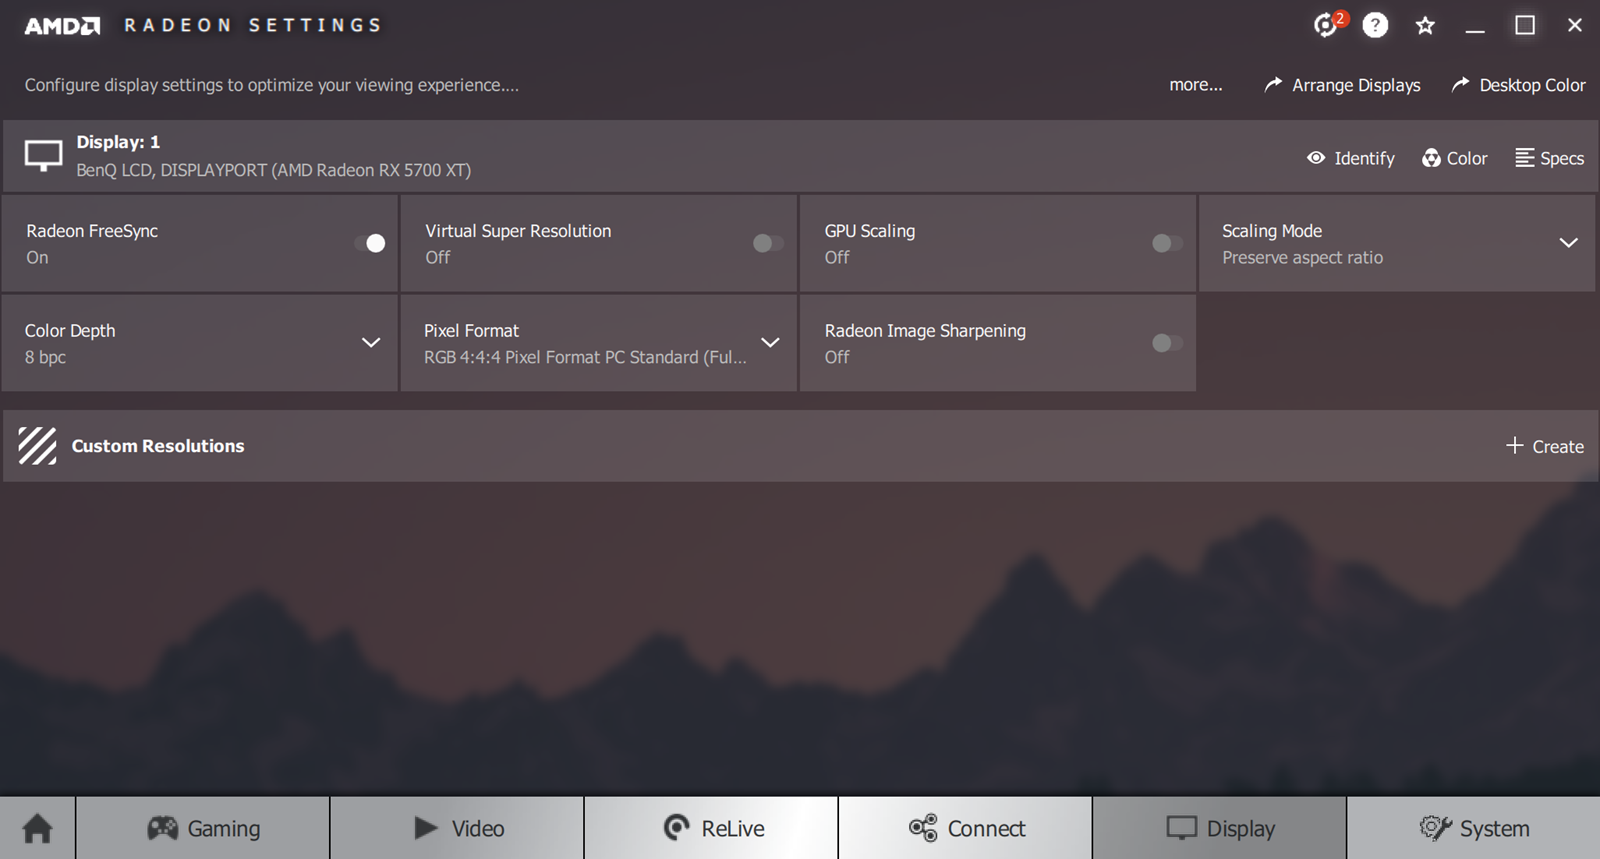This screenshot has height=859, width=1600.
Task: Switch to the Gaming tab
Action: (203, 828)
